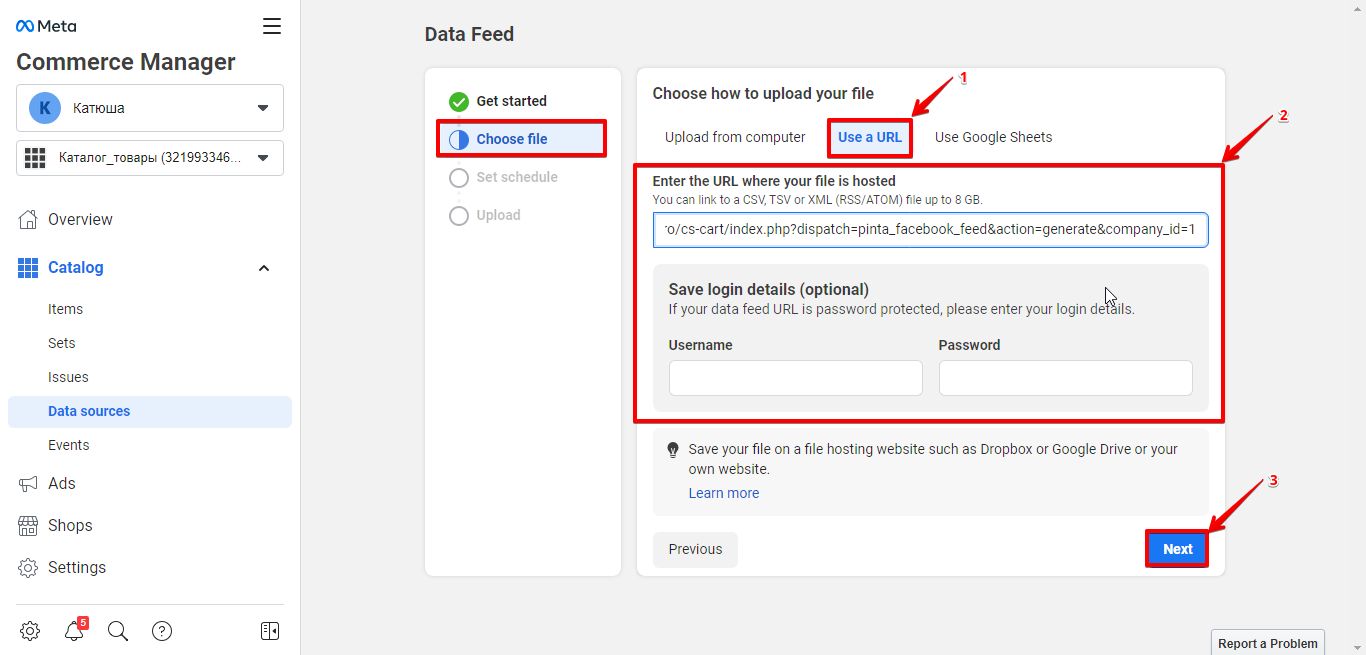The image size is (1366, 655).
Task: Click 'Save login details (optional)' heading
Action: (769, 290)
